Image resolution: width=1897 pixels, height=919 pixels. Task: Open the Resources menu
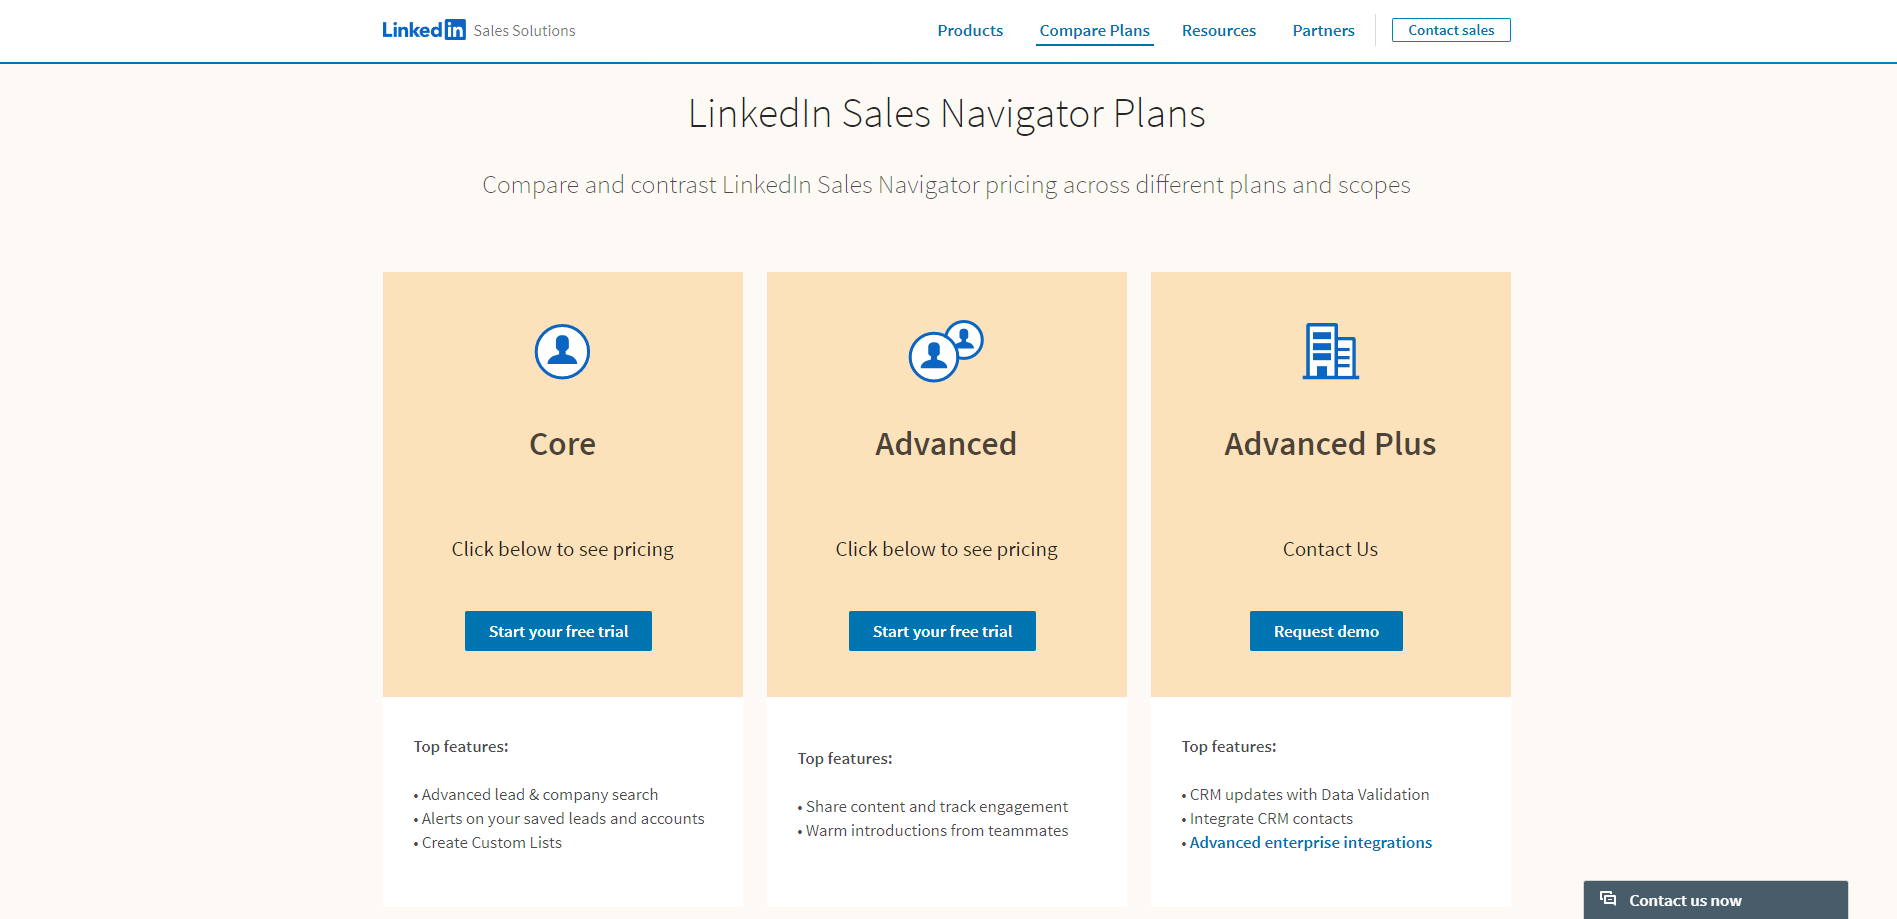[x=1218, y=30]
